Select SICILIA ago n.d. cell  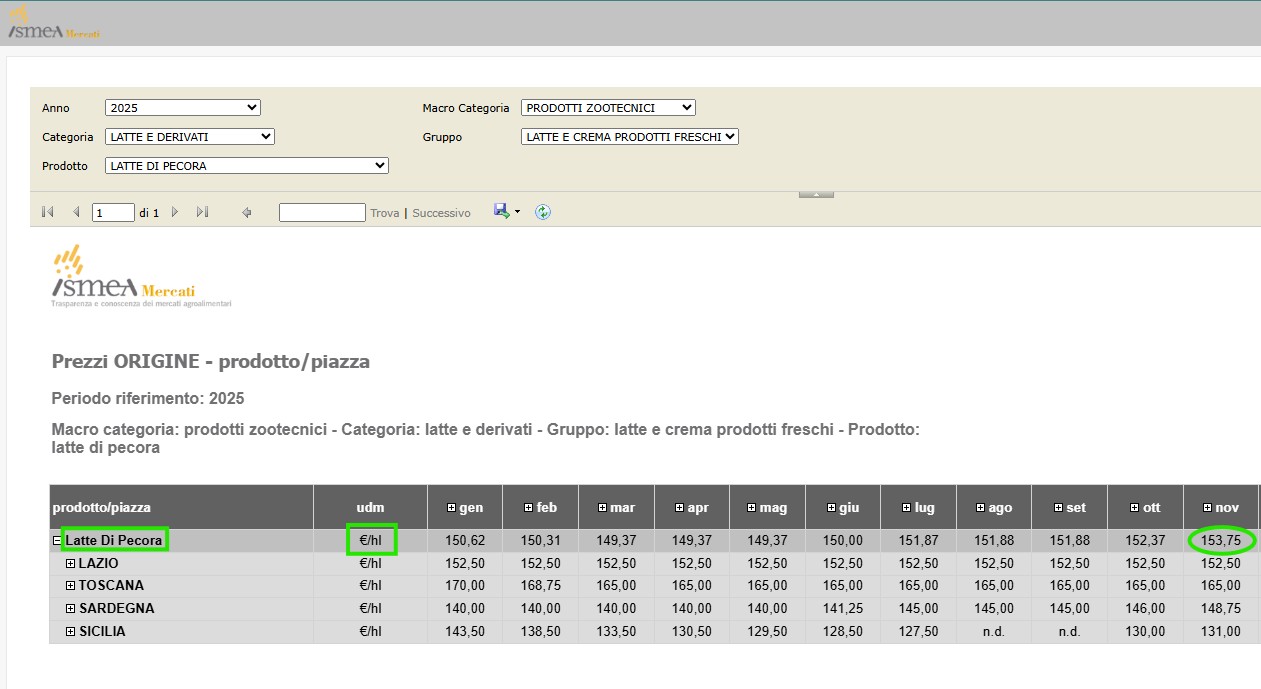[994, 632]
